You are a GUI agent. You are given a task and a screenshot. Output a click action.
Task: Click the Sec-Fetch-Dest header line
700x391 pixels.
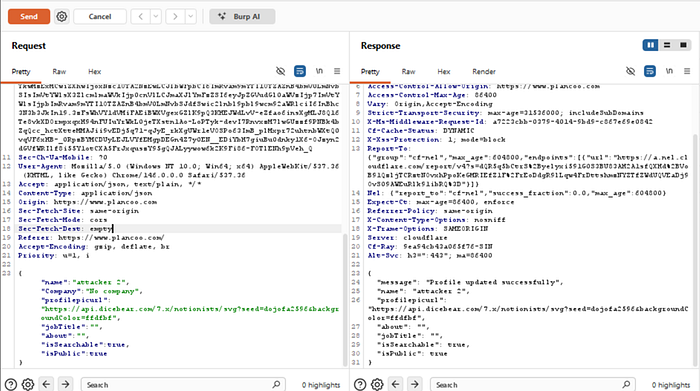65,229
